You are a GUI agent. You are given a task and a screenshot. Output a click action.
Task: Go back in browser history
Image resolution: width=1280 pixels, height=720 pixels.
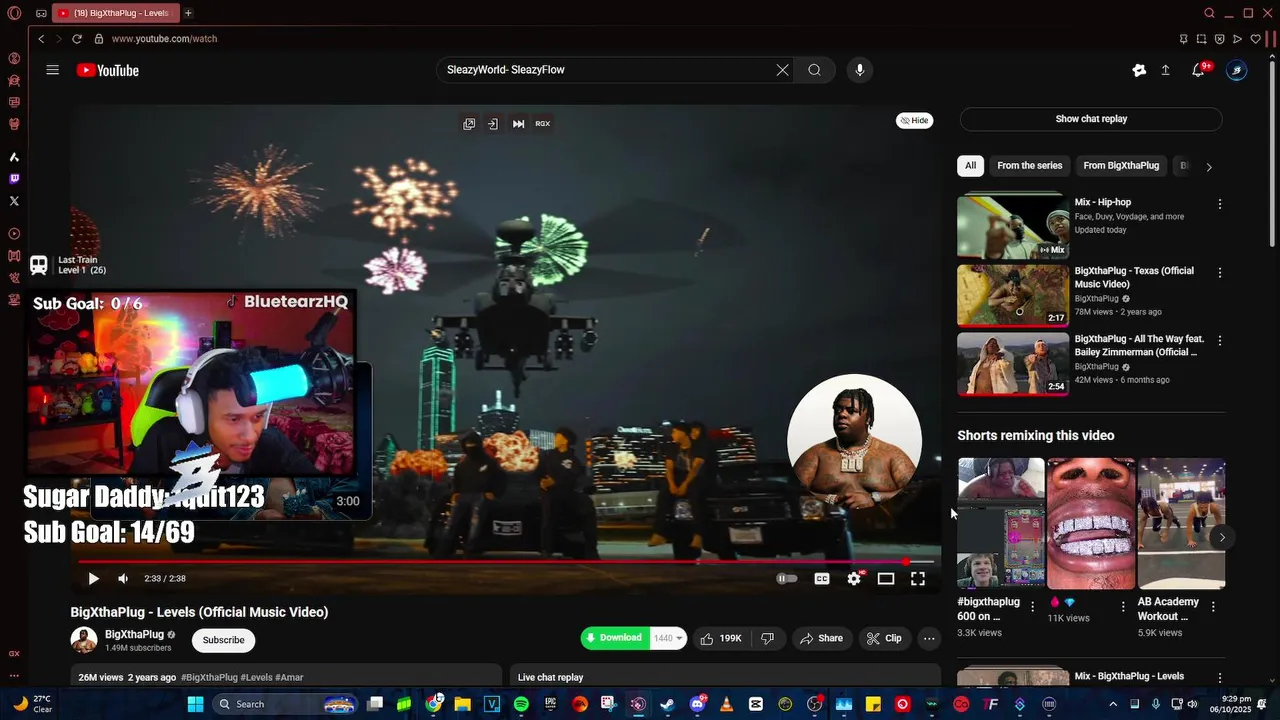click(41, 39)
